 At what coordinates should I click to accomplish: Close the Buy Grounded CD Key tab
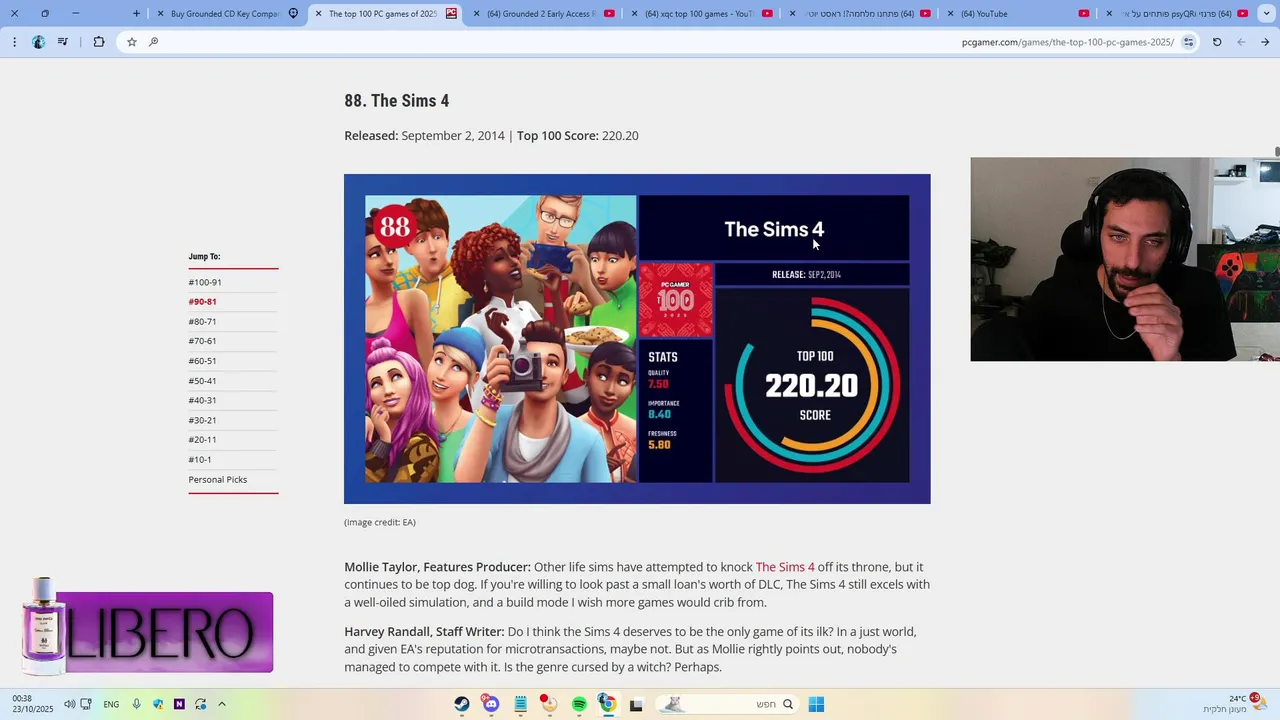[x=160, y=14]
